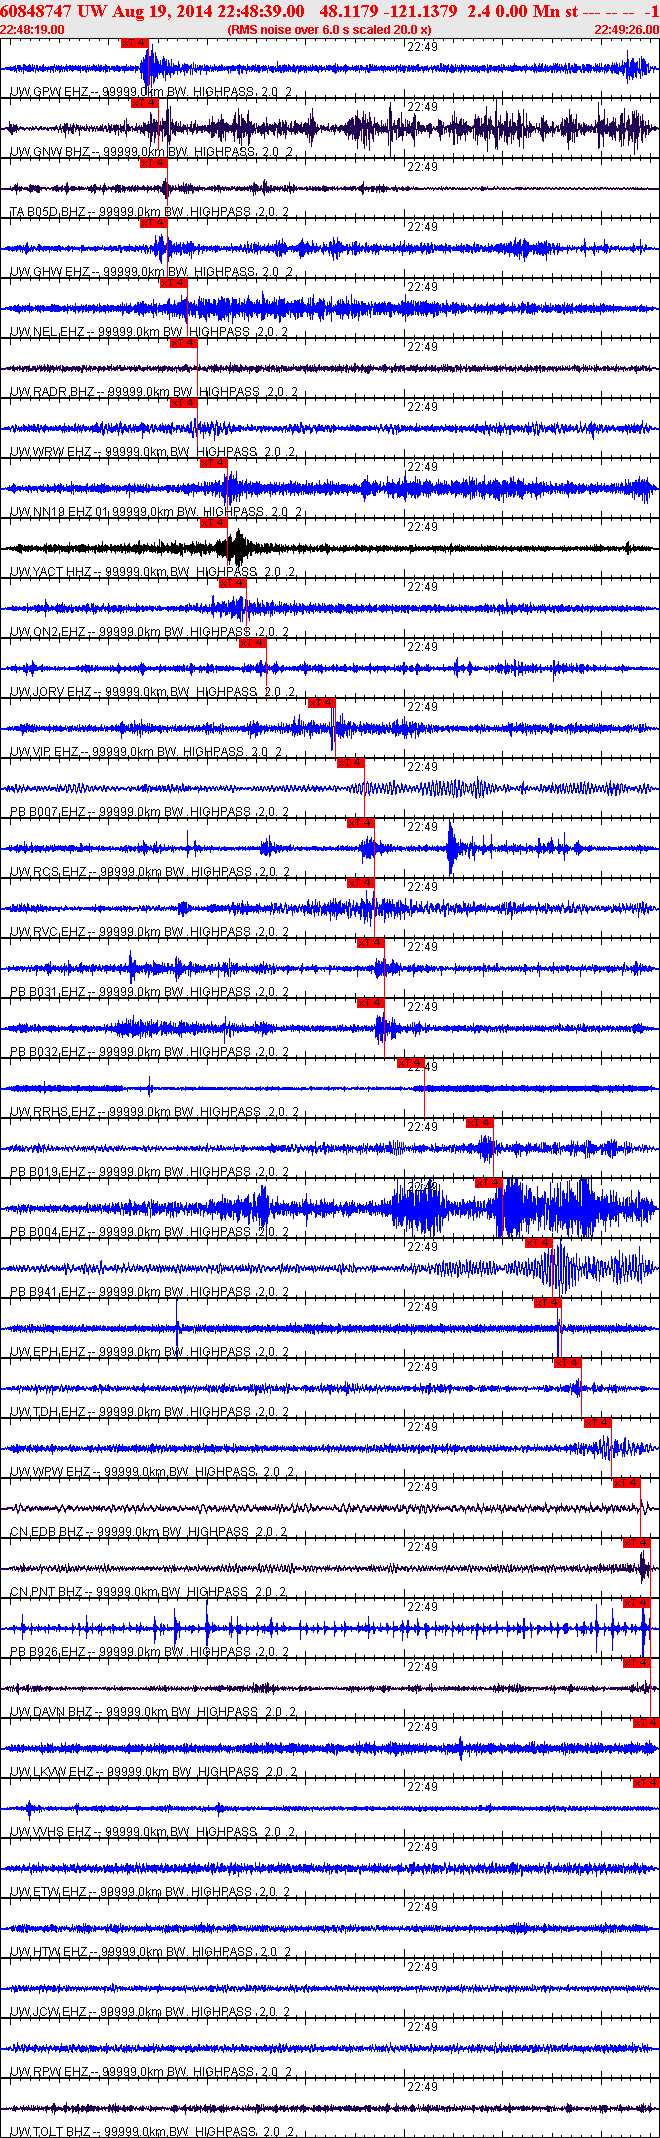Click the start time 22:48:19.00 label
Viewport: 660px width, 2138px height.
32,30
